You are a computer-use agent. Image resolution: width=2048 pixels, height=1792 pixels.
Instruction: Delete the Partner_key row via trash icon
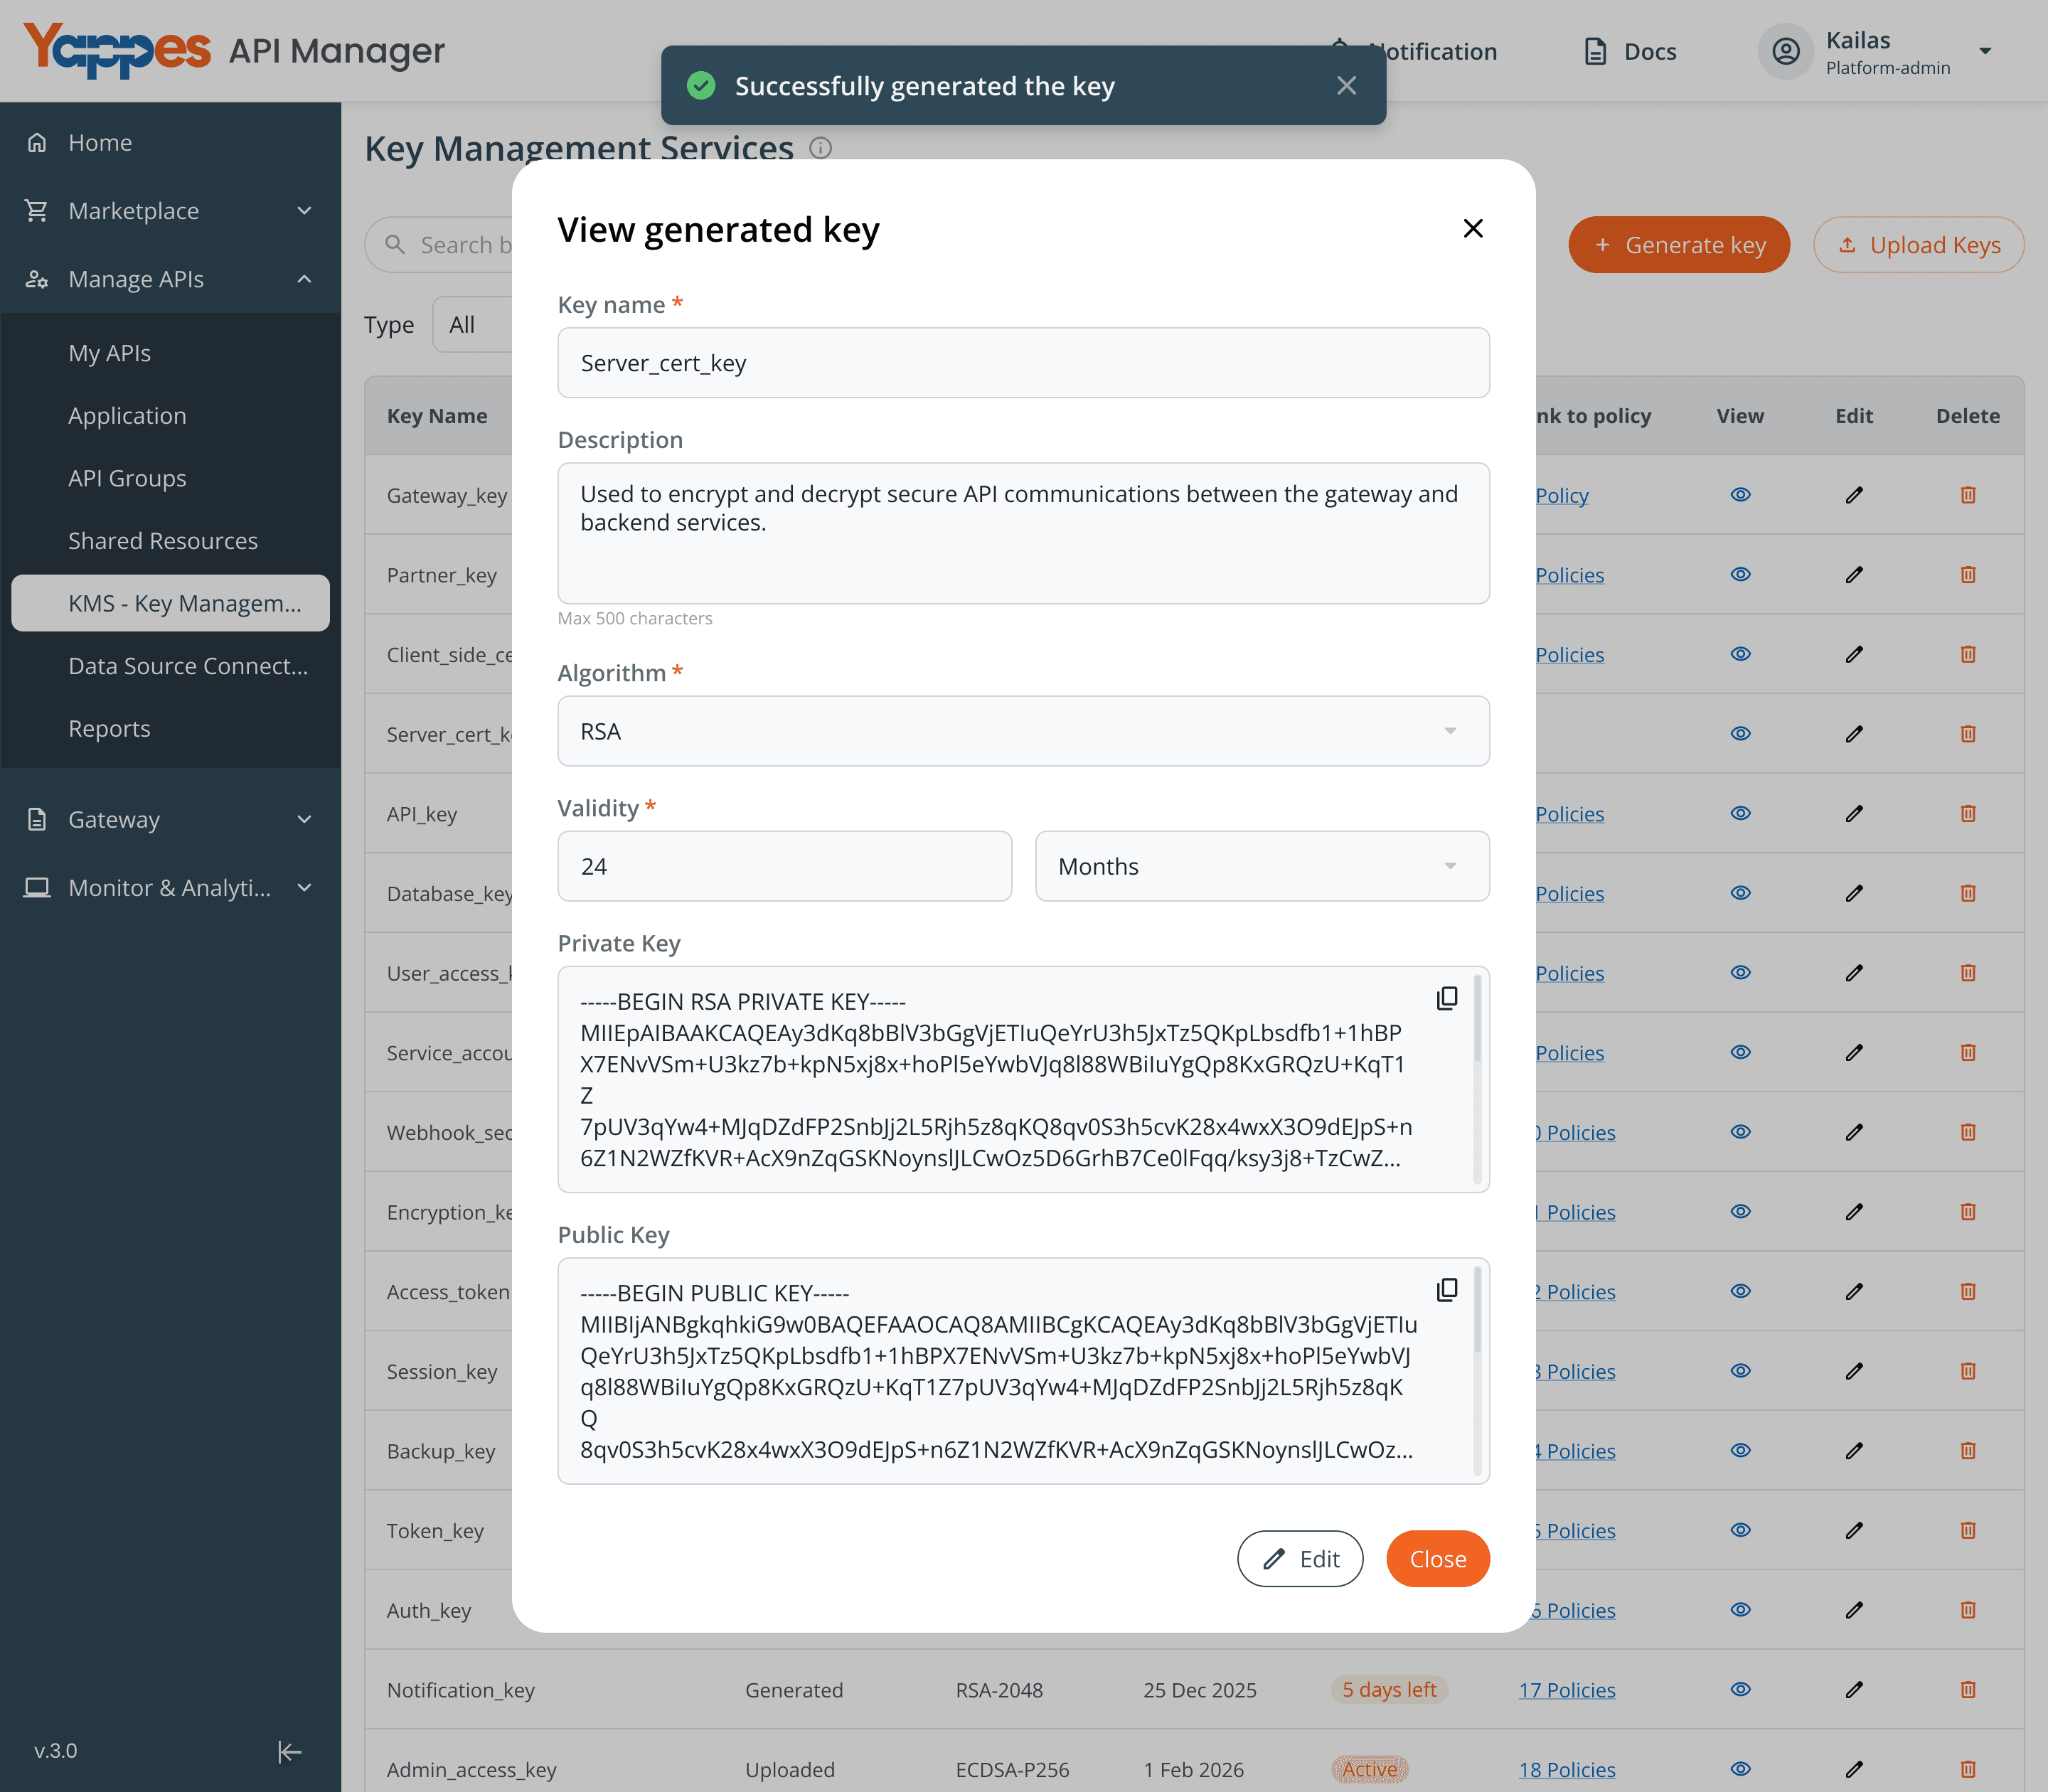coord(1968,575)
